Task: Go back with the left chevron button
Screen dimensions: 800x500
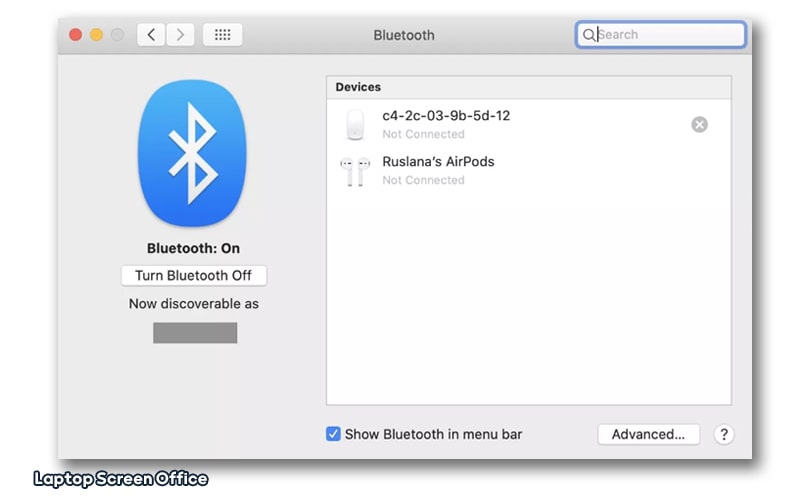Action: coord(151,35)
